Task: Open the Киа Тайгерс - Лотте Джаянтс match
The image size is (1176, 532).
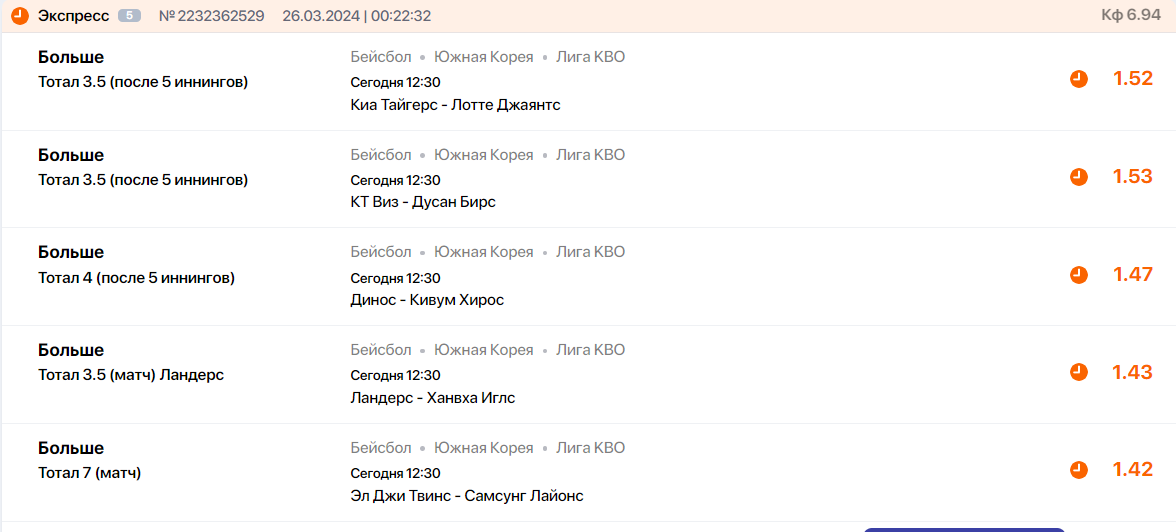Action: point(455,105)
